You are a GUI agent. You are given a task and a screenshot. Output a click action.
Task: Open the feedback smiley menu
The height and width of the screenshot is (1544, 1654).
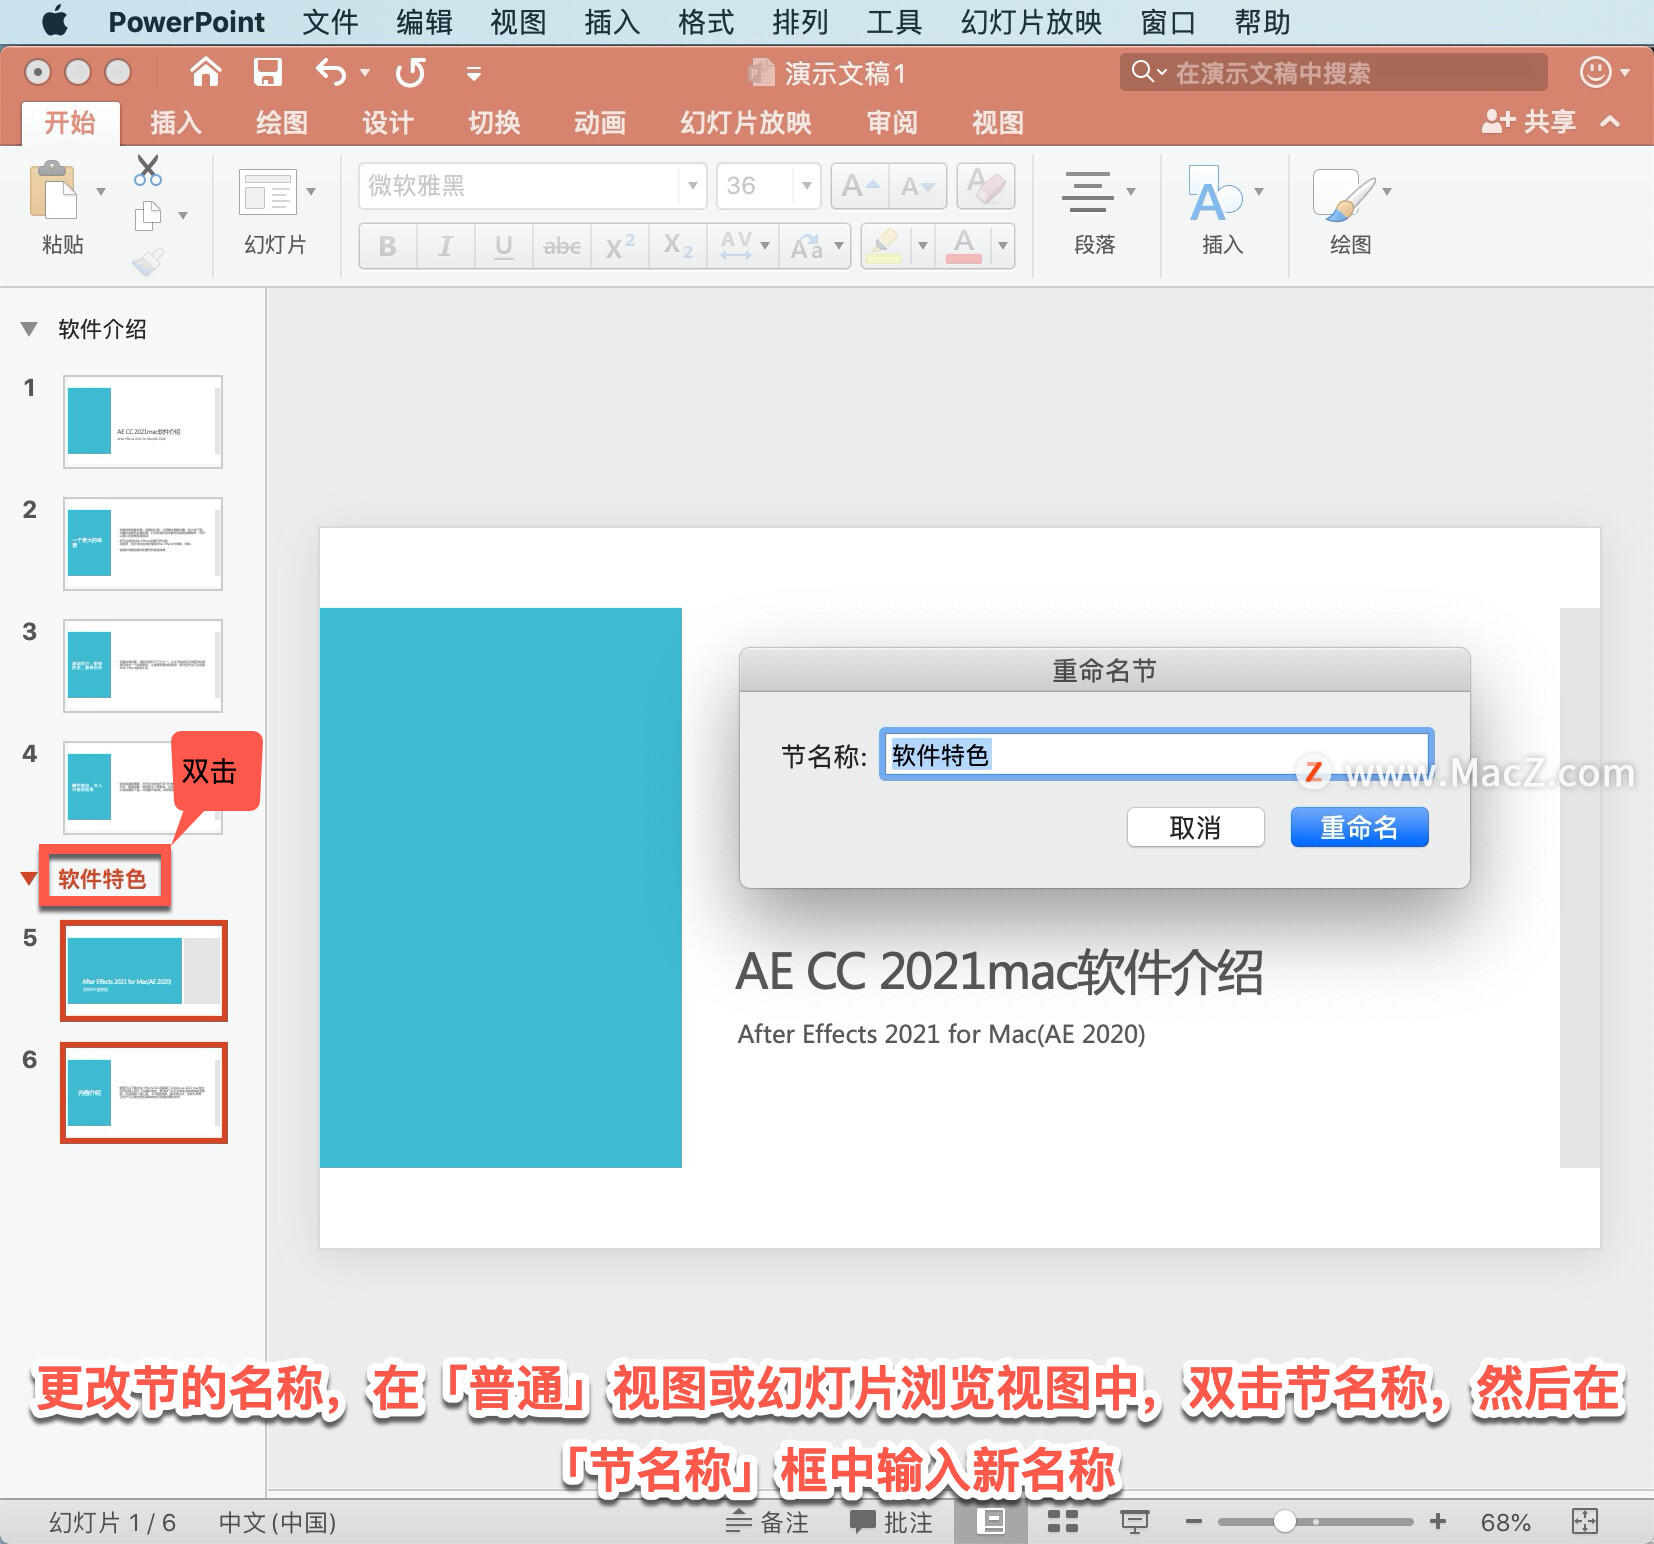[x=1604, y=72]
